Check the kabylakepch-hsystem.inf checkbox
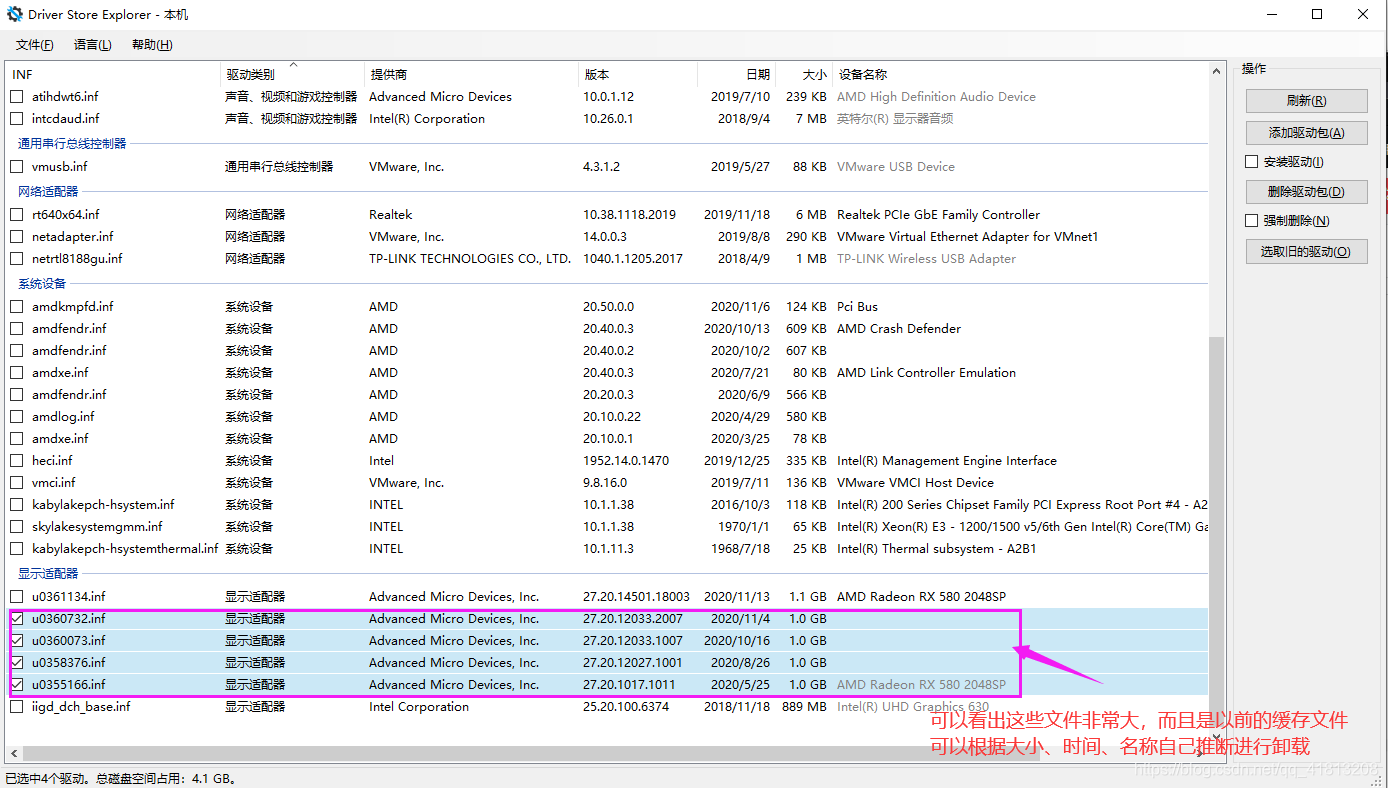Screen dimensions: 1388x788 tap(16, 505)
